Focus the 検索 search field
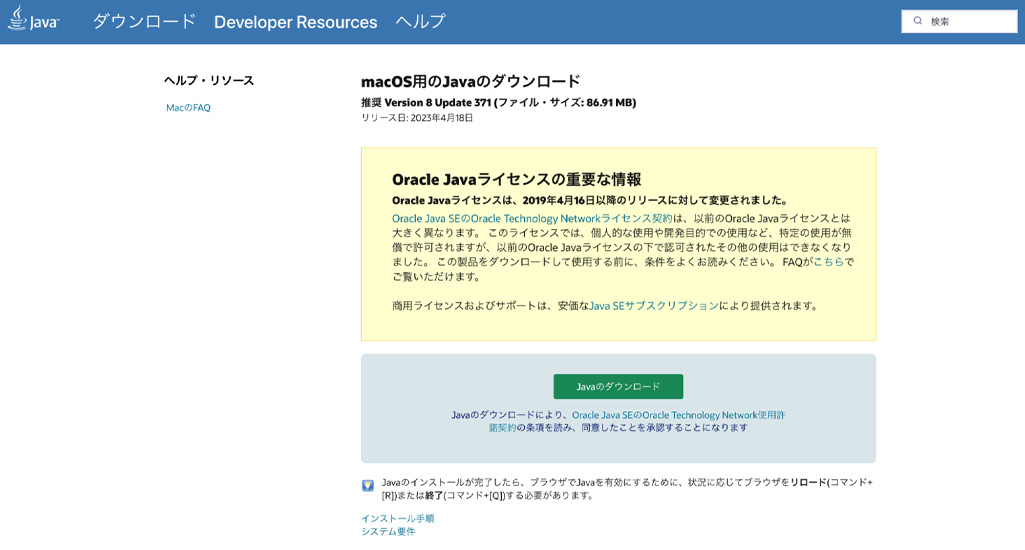Viewport: 1025px width, 550px height. point(959,22)
